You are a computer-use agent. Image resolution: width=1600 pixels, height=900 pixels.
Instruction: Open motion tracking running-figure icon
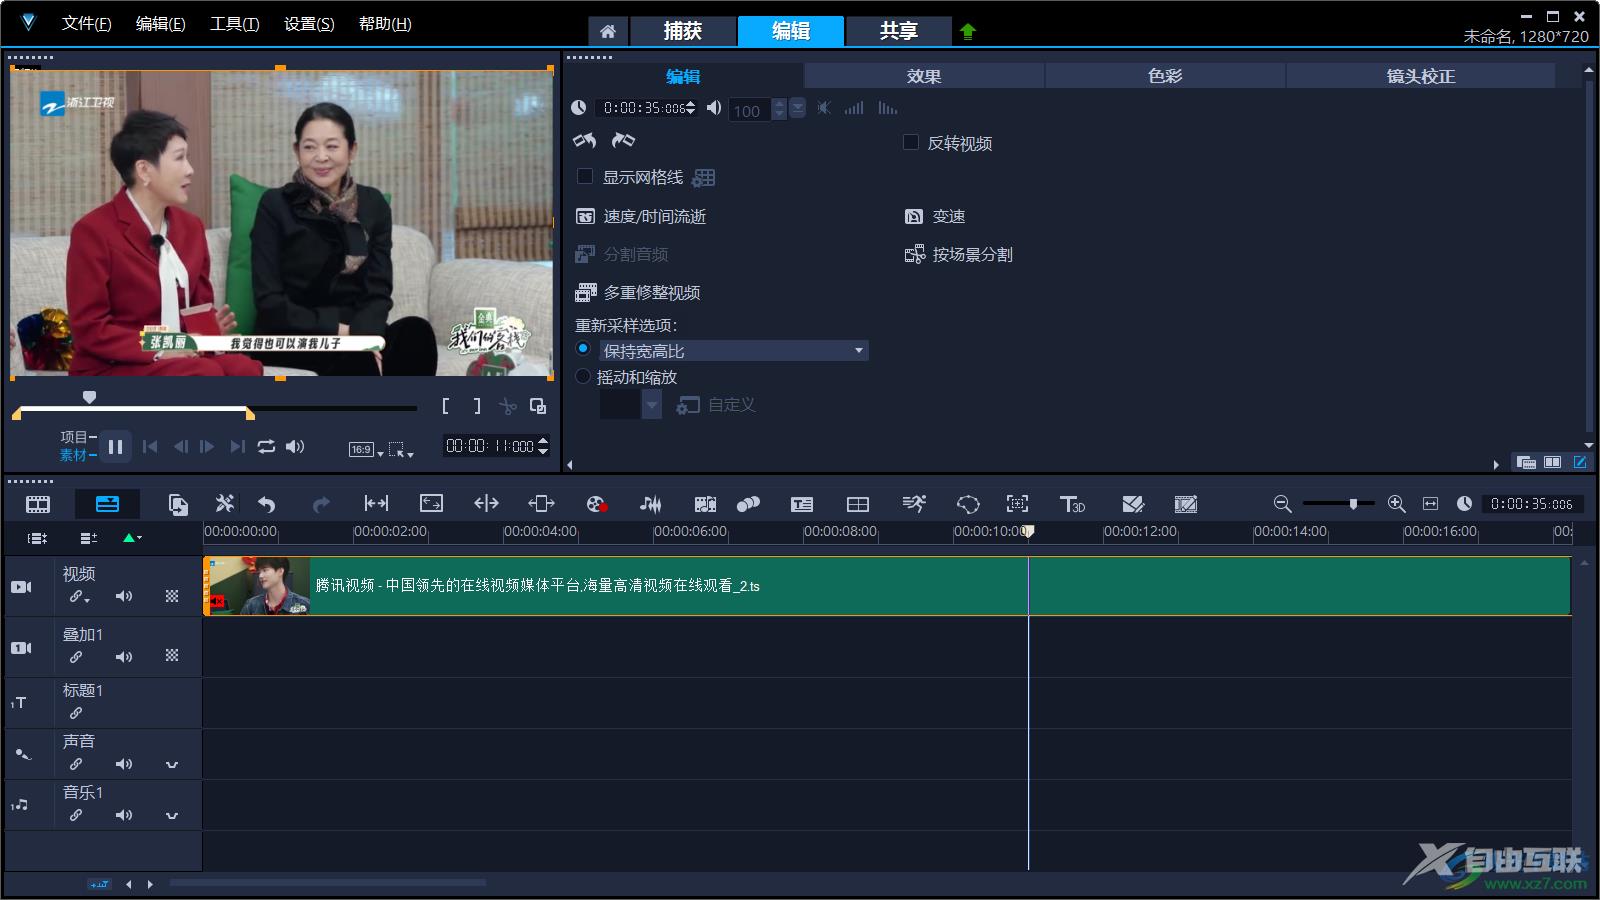pos(914,504)
